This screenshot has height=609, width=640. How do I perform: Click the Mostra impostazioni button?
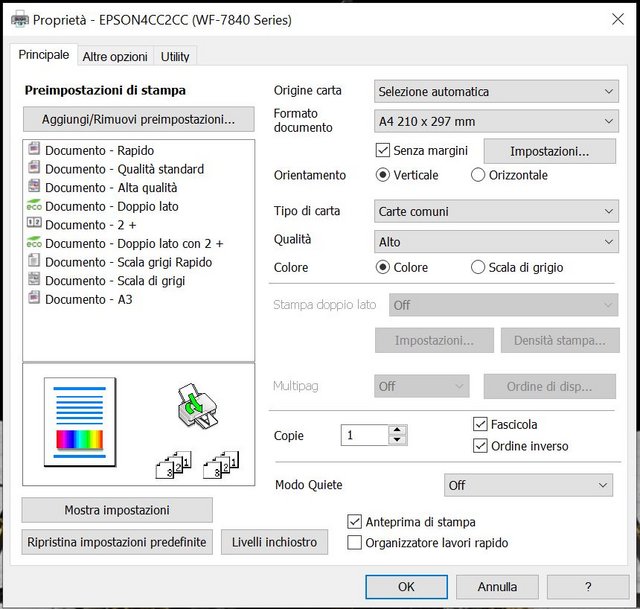point(117,510)
